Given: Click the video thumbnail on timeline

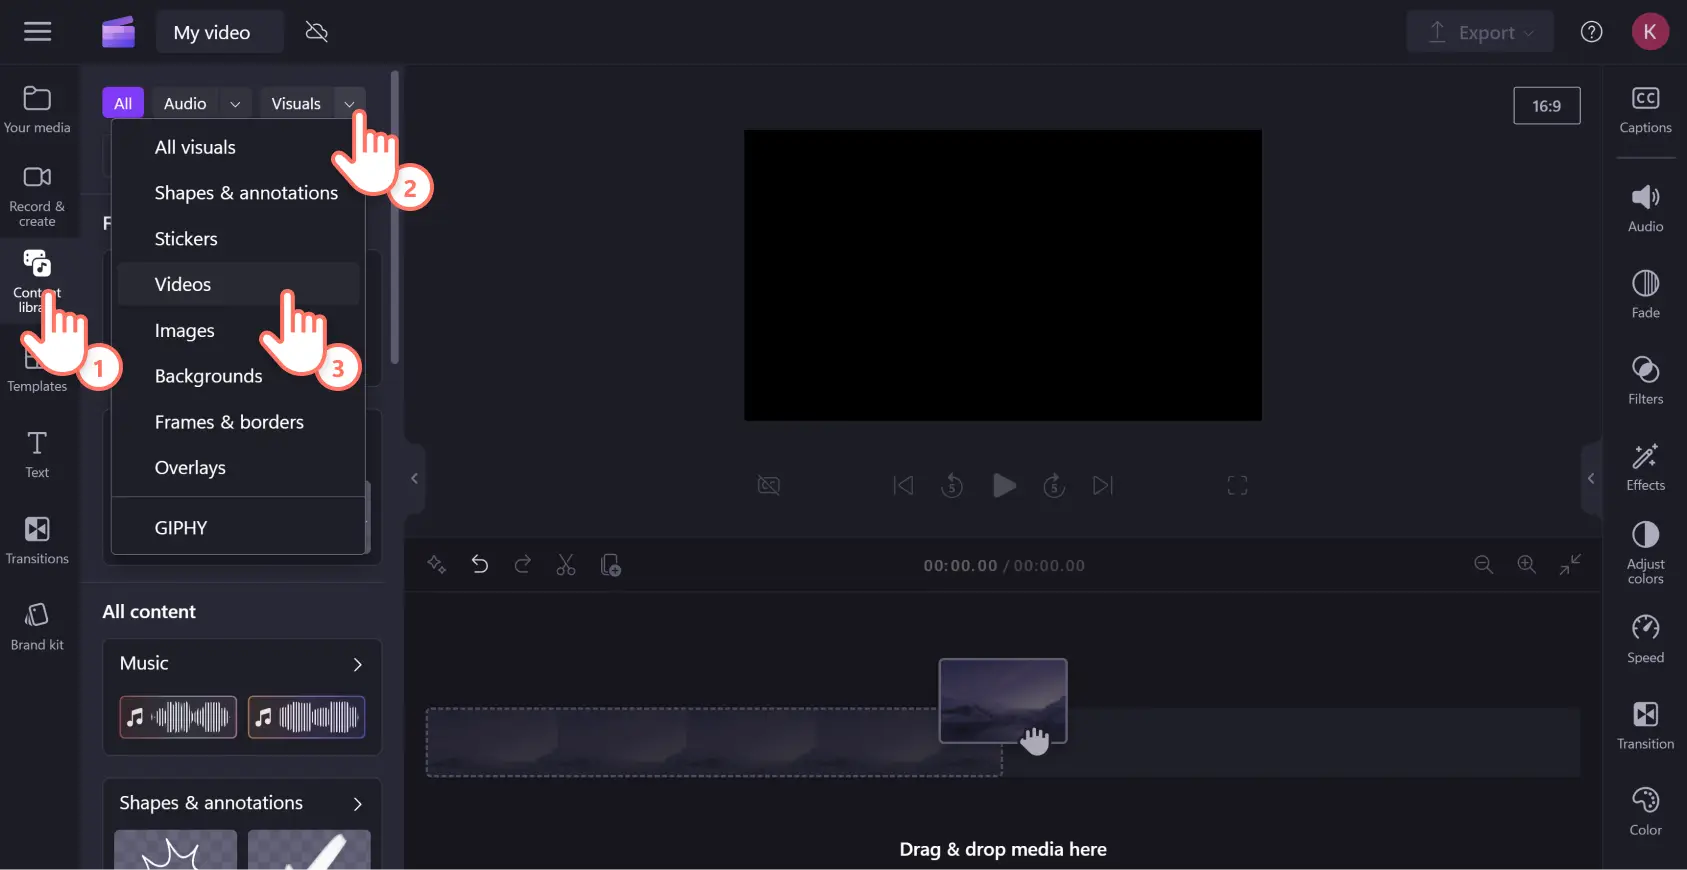Looking at the screenshot, I should [1002, 700].
